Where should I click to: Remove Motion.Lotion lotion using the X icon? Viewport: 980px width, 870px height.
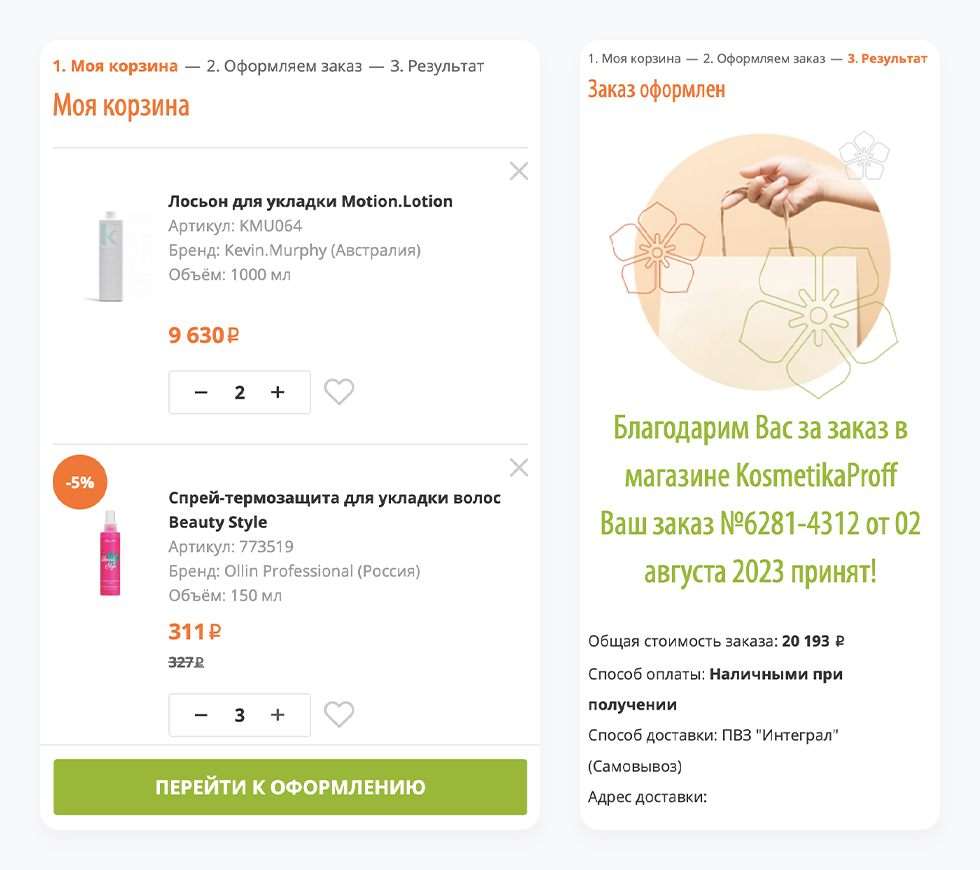[x=518, y=171]
